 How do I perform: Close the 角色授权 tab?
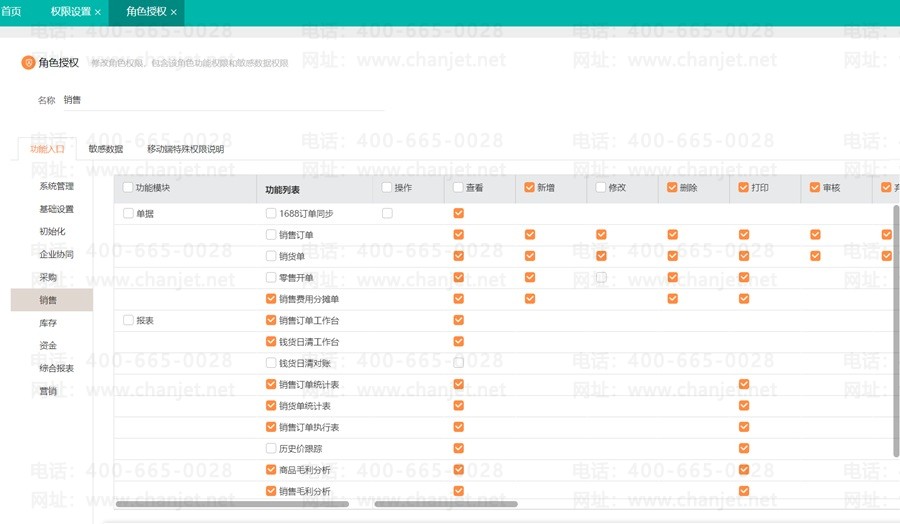click(x=174, y=12)
